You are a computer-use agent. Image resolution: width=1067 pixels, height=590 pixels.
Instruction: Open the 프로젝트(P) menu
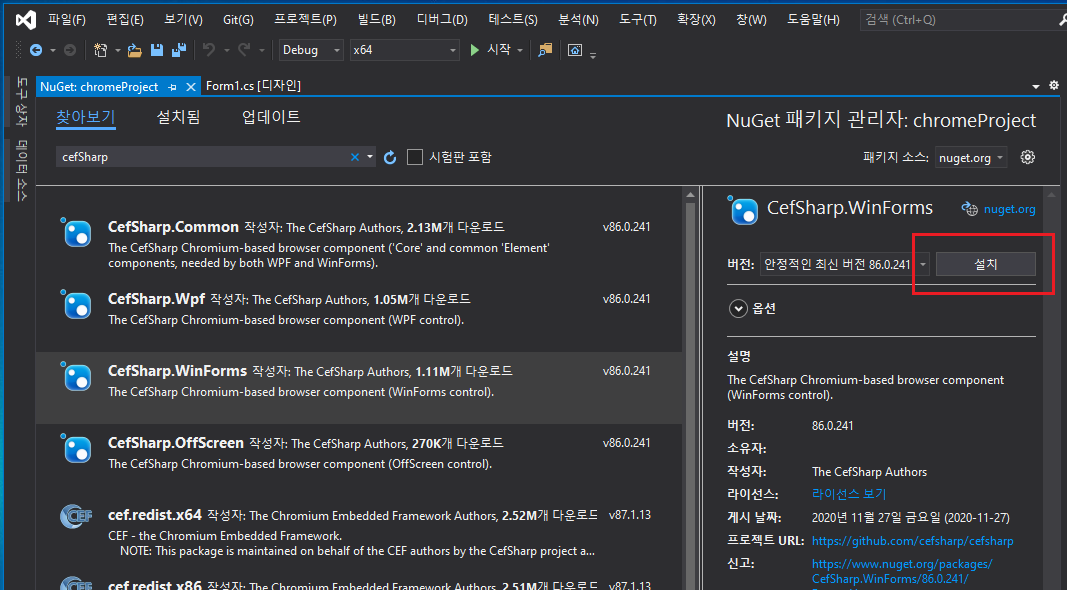[x=306, y=20]
